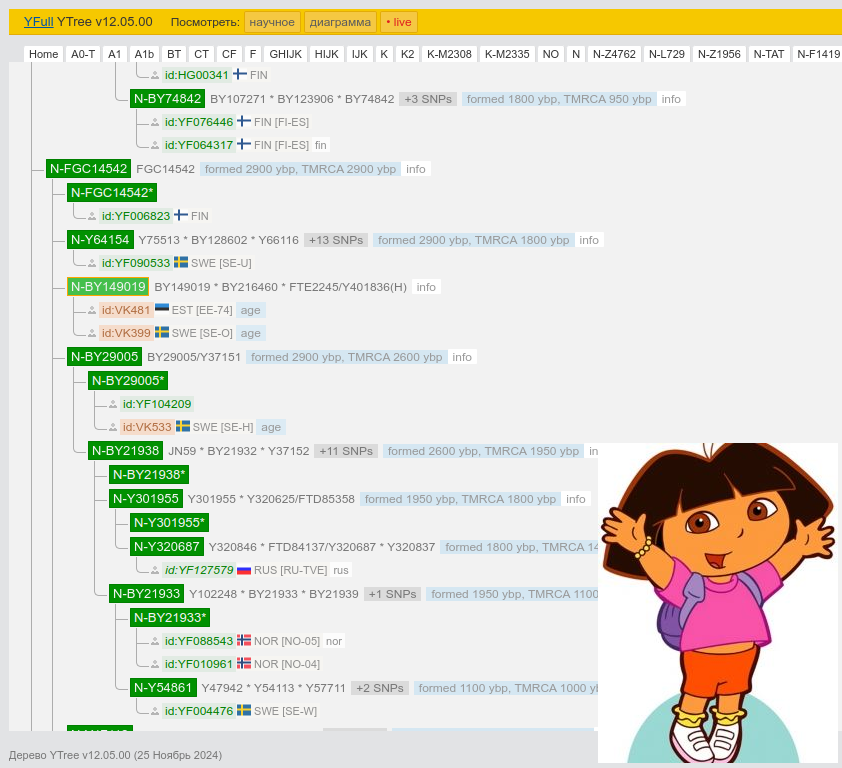
Task: Open info for N-Y301955
Action: coord(576,499)
